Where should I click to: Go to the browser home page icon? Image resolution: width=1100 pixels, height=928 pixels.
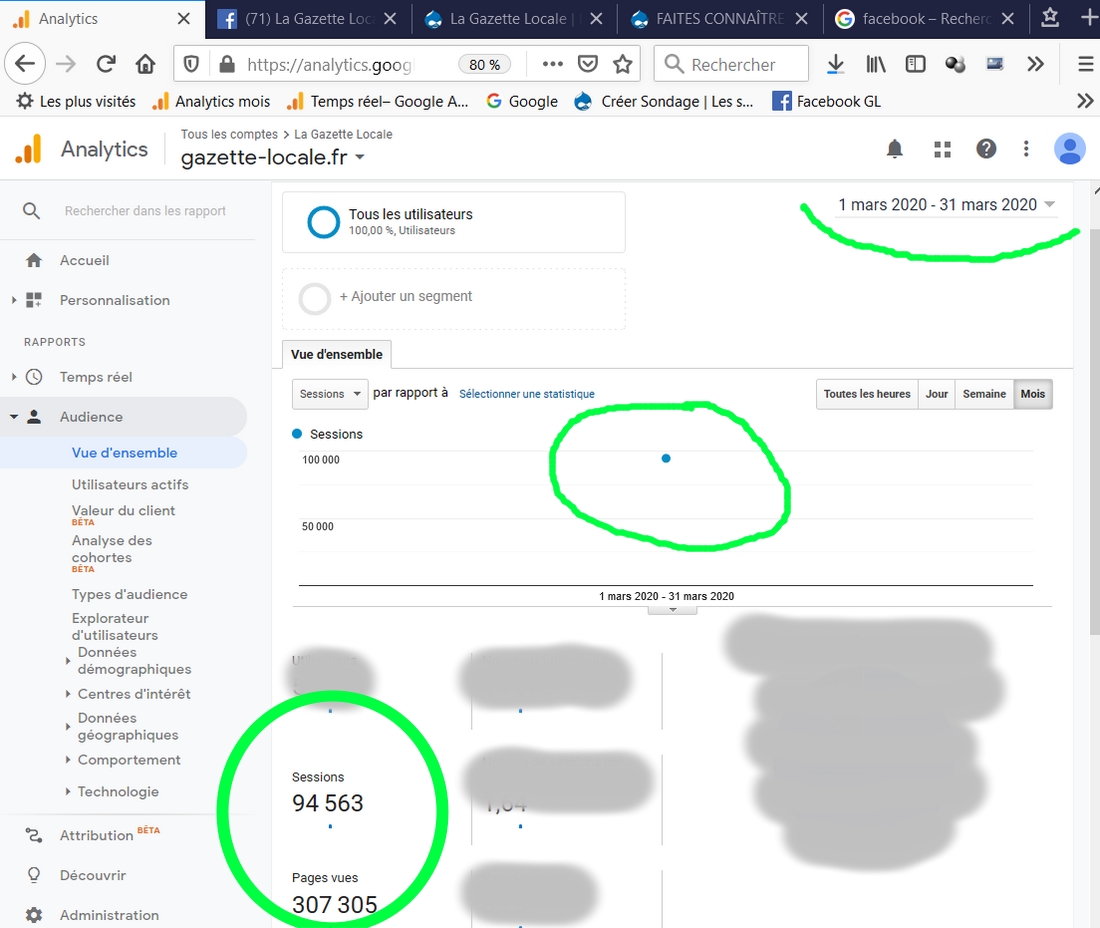pyautogui.click(x=145, y=65)
